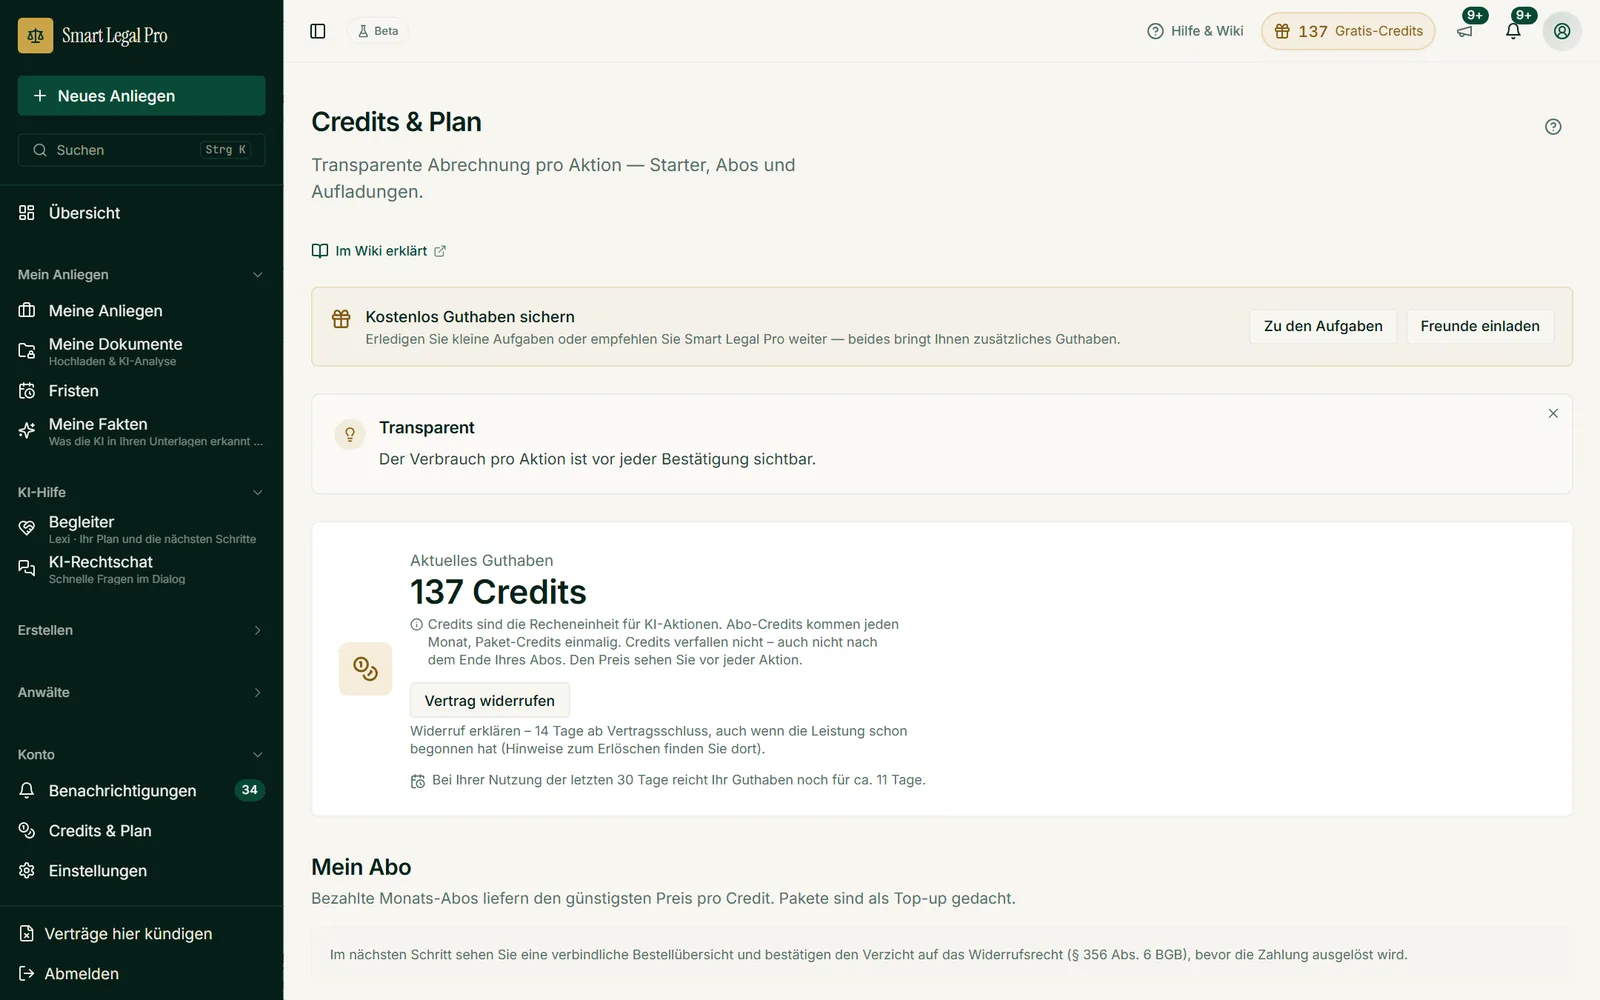This screenshot has height=1000, width=1600.
Task: Dismiss the Transparent hint card
Action: 1553,413
